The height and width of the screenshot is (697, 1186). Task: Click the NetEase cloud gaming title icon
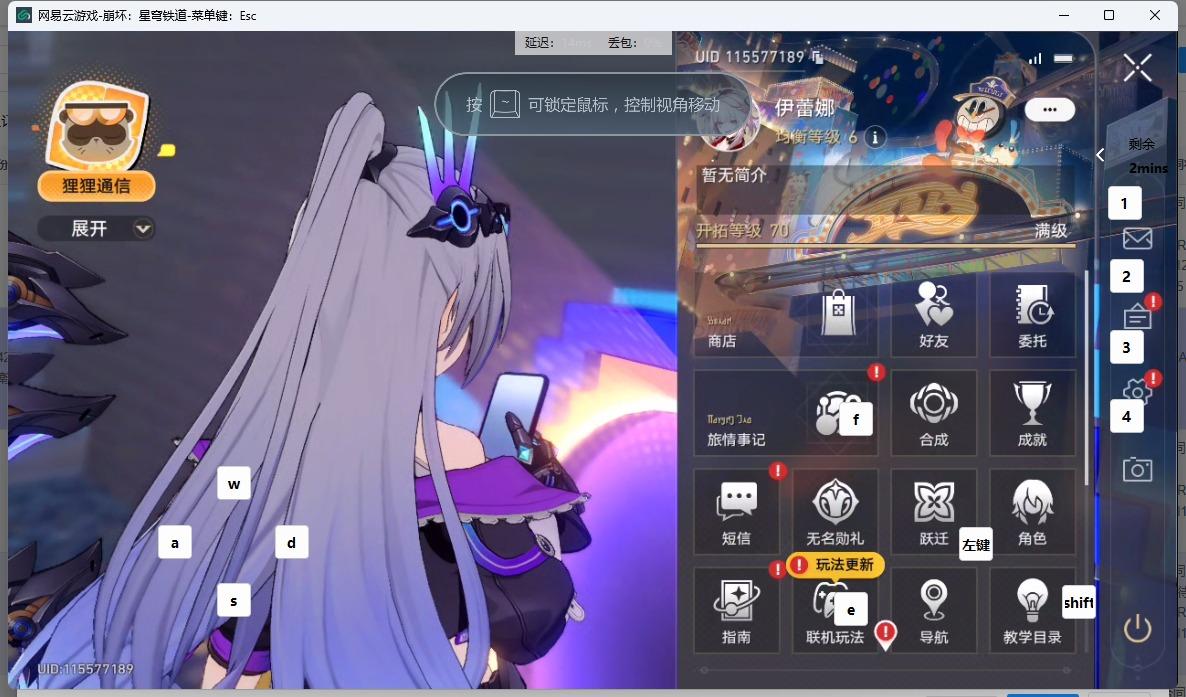click(x=23, y=15)
